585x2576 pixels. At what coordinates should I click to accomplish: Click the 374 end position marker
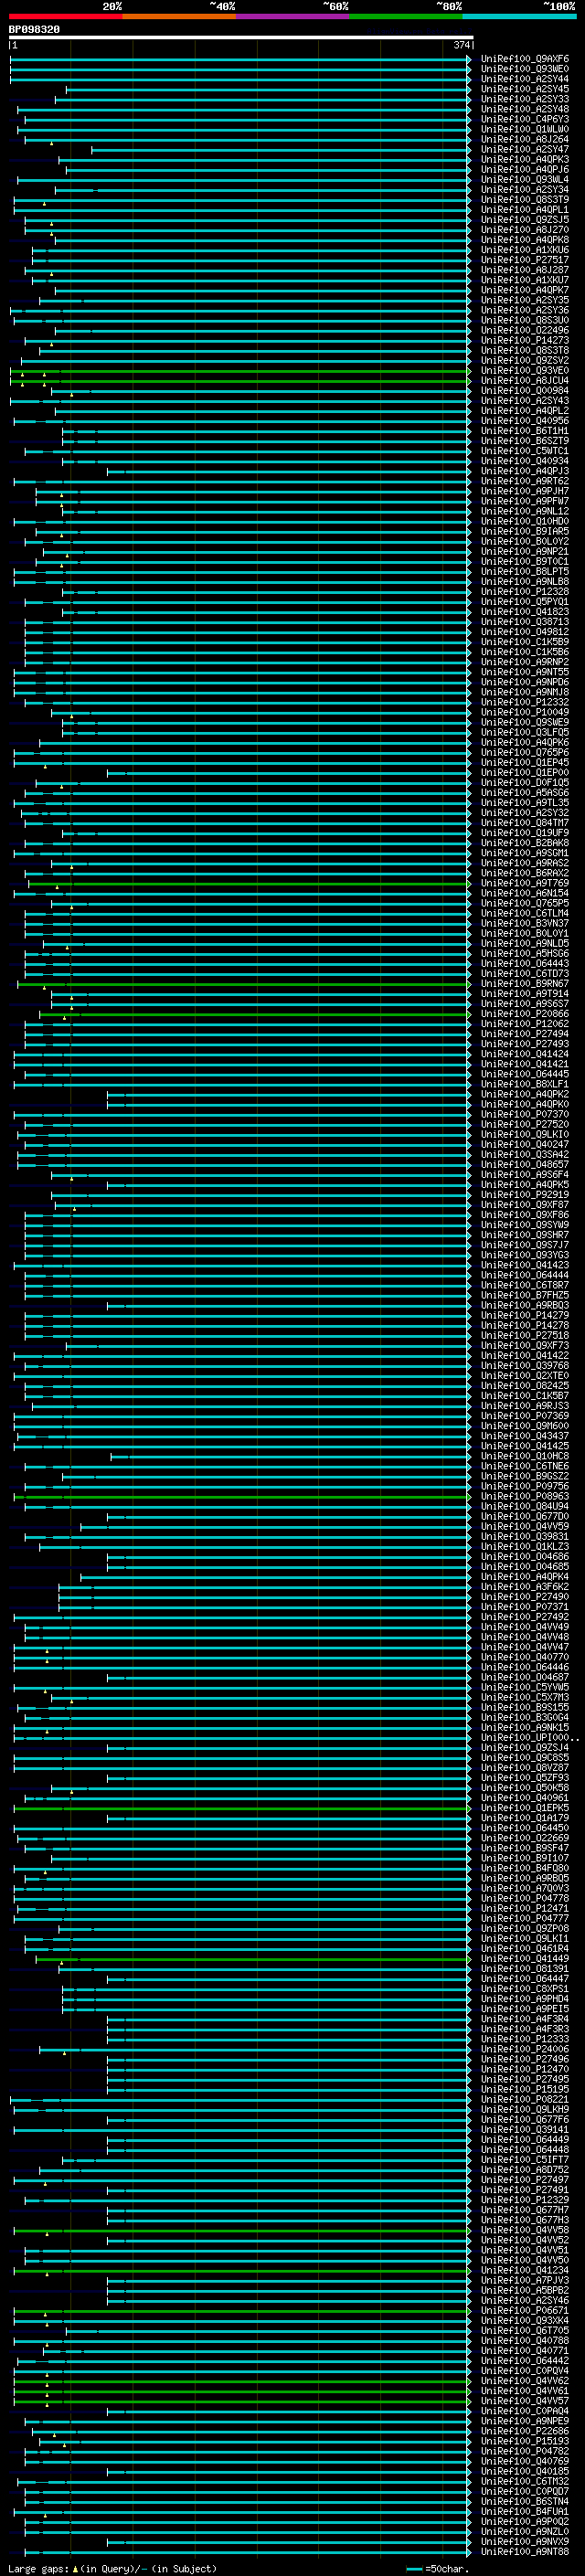click(x=462, y=45)
